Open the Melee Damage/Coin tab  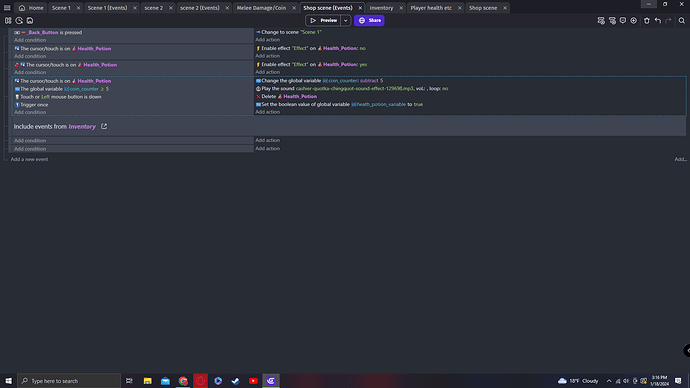(x=261, y=8)
